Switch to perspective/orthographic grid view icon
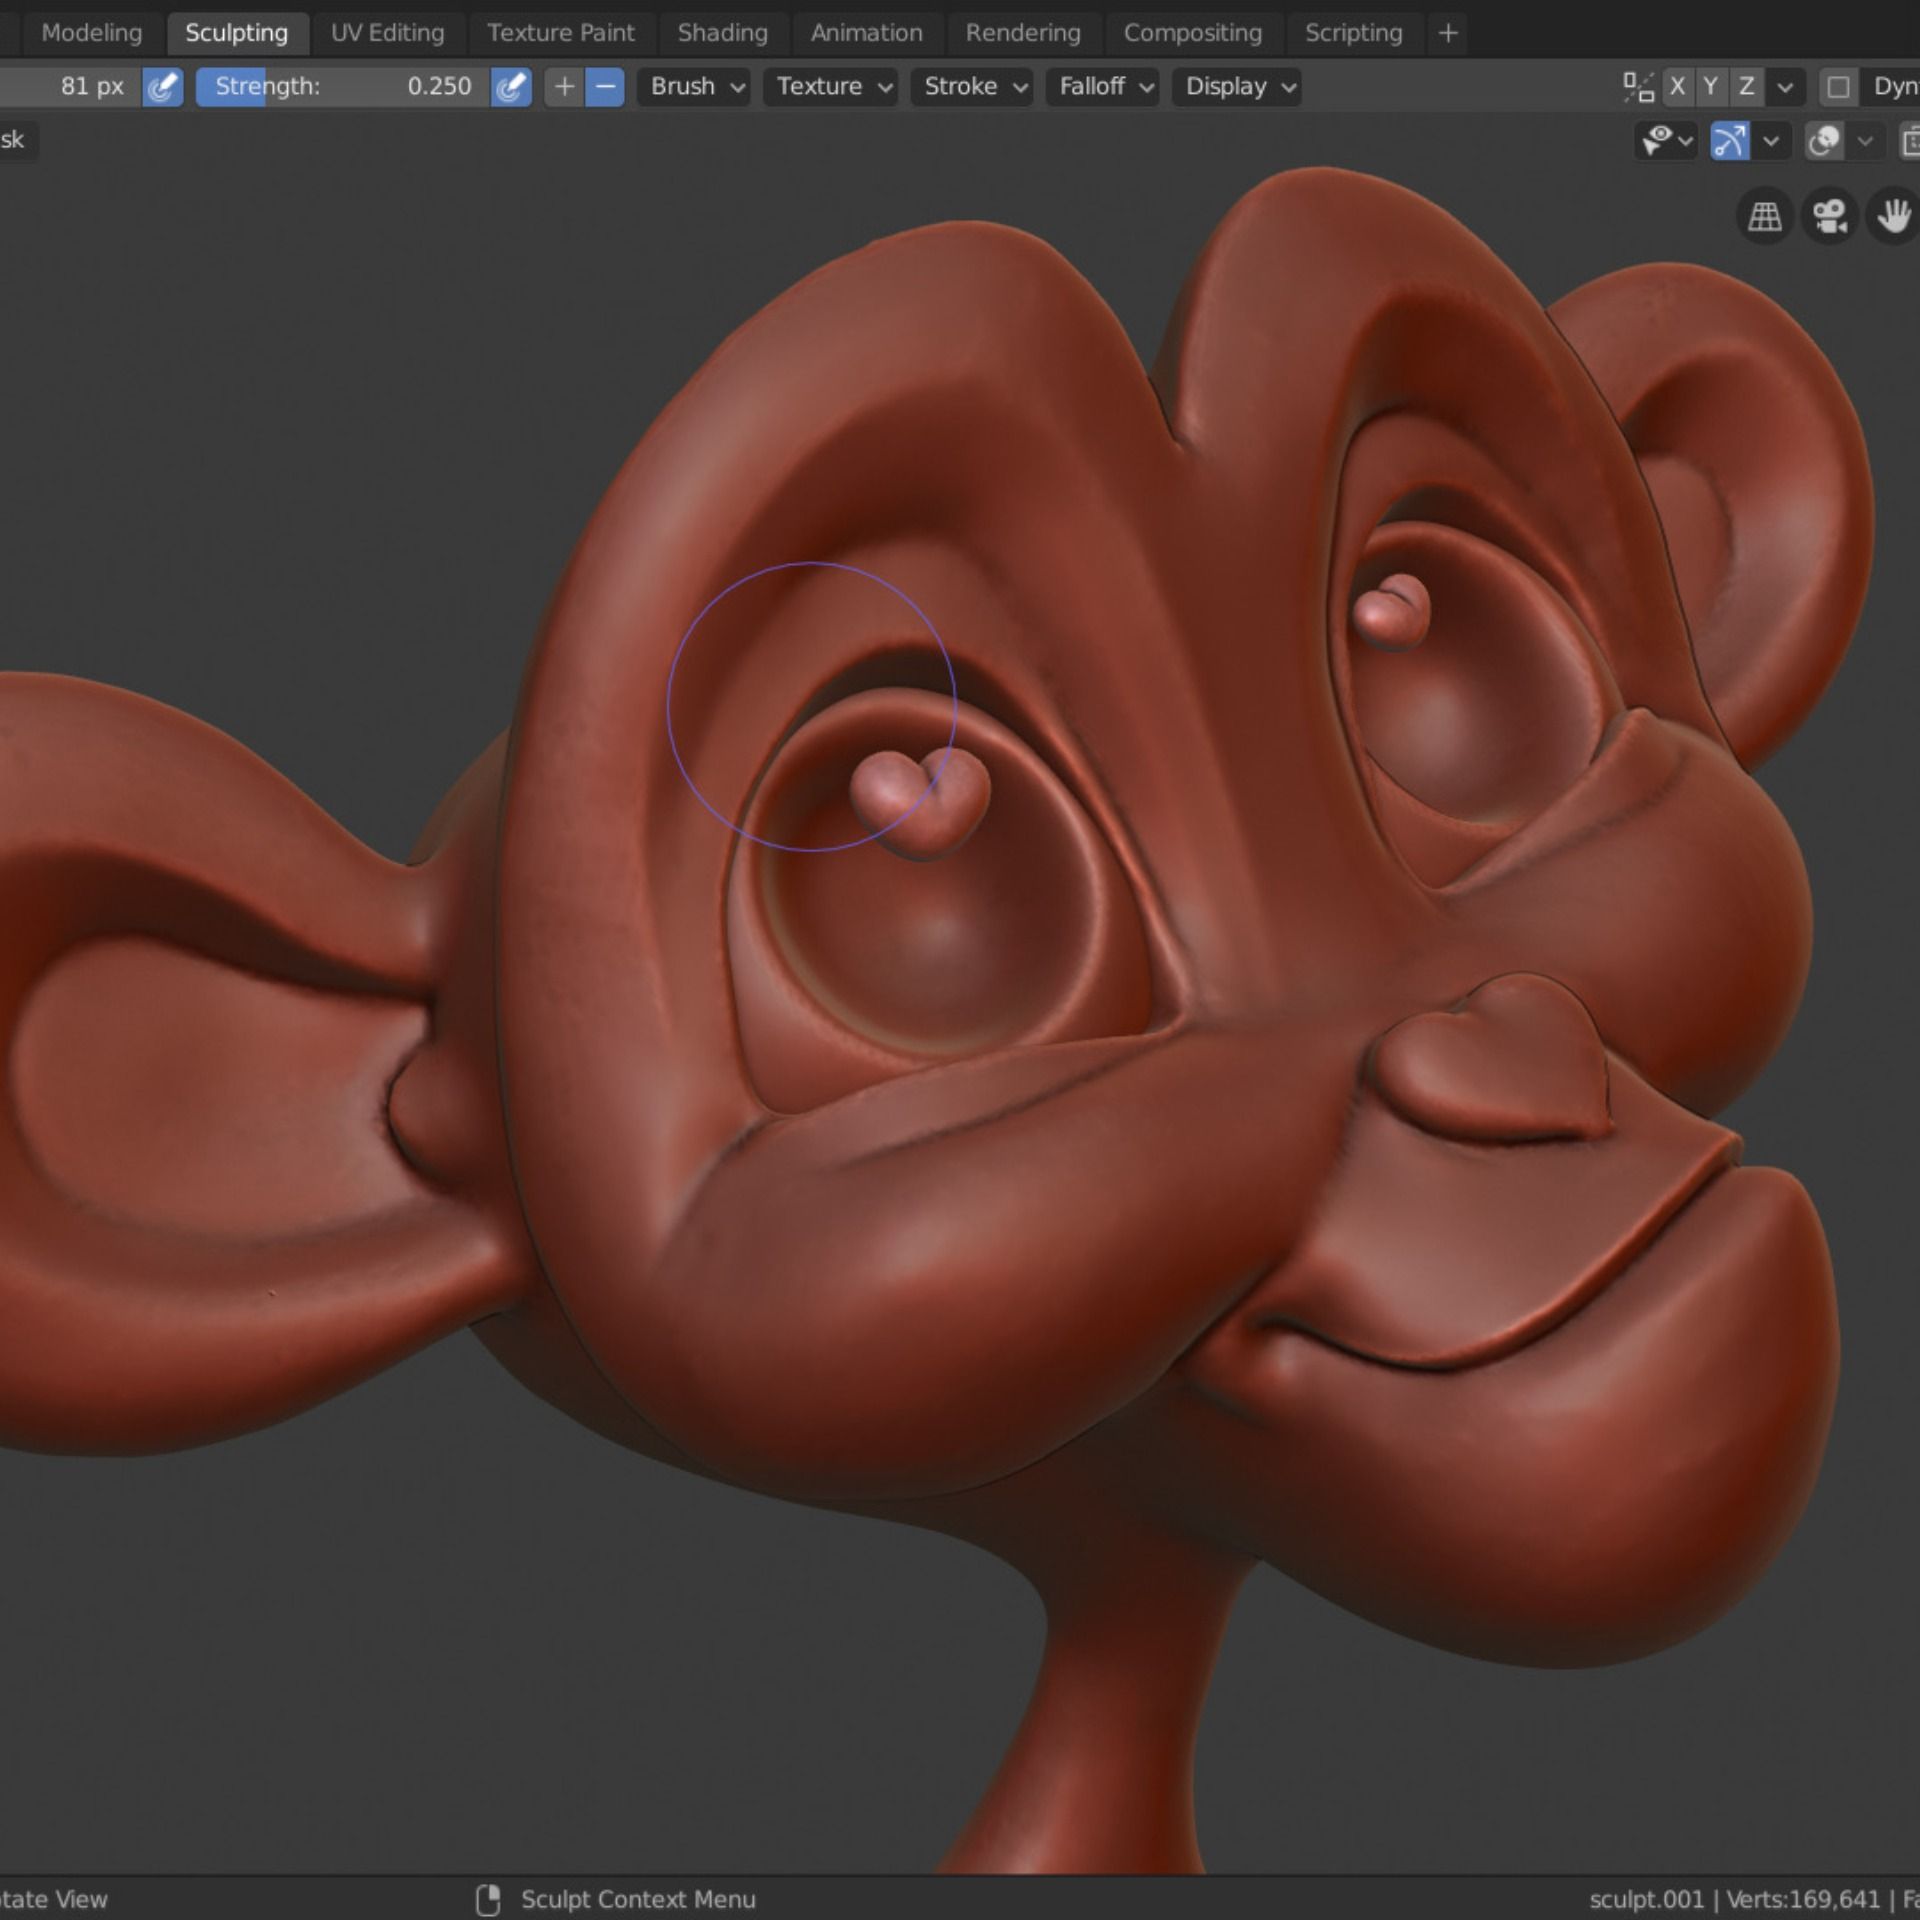 click(x=1764, y=216)
